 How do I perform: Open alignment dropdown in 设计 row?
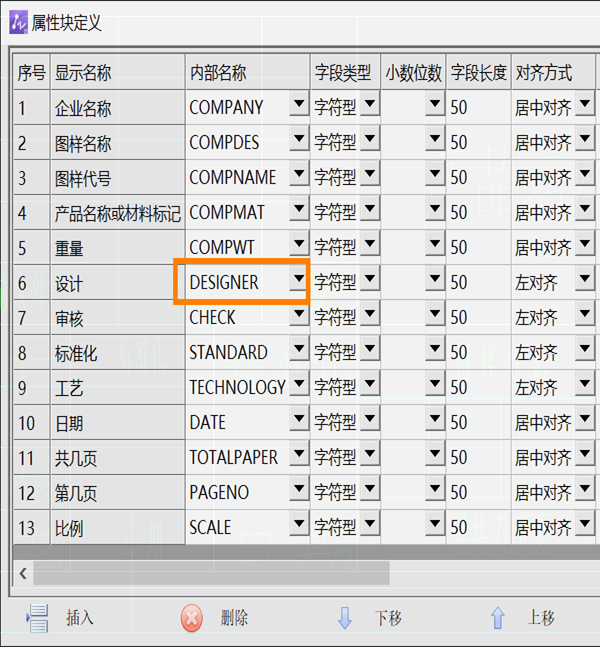(x=585, y=279)
